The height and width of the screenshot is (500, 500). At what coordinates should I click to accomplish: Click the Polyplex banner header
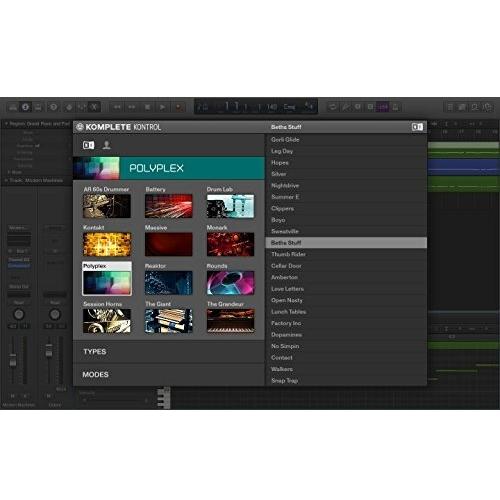click(x=169, y=168)
